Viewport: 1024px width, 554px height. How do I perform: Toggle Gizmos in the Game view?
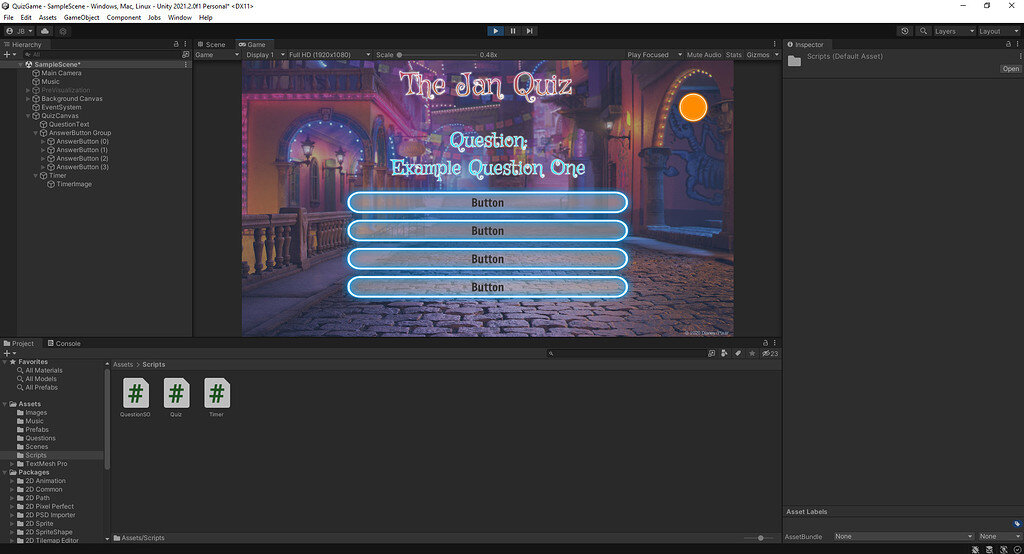tap(758, 55)
